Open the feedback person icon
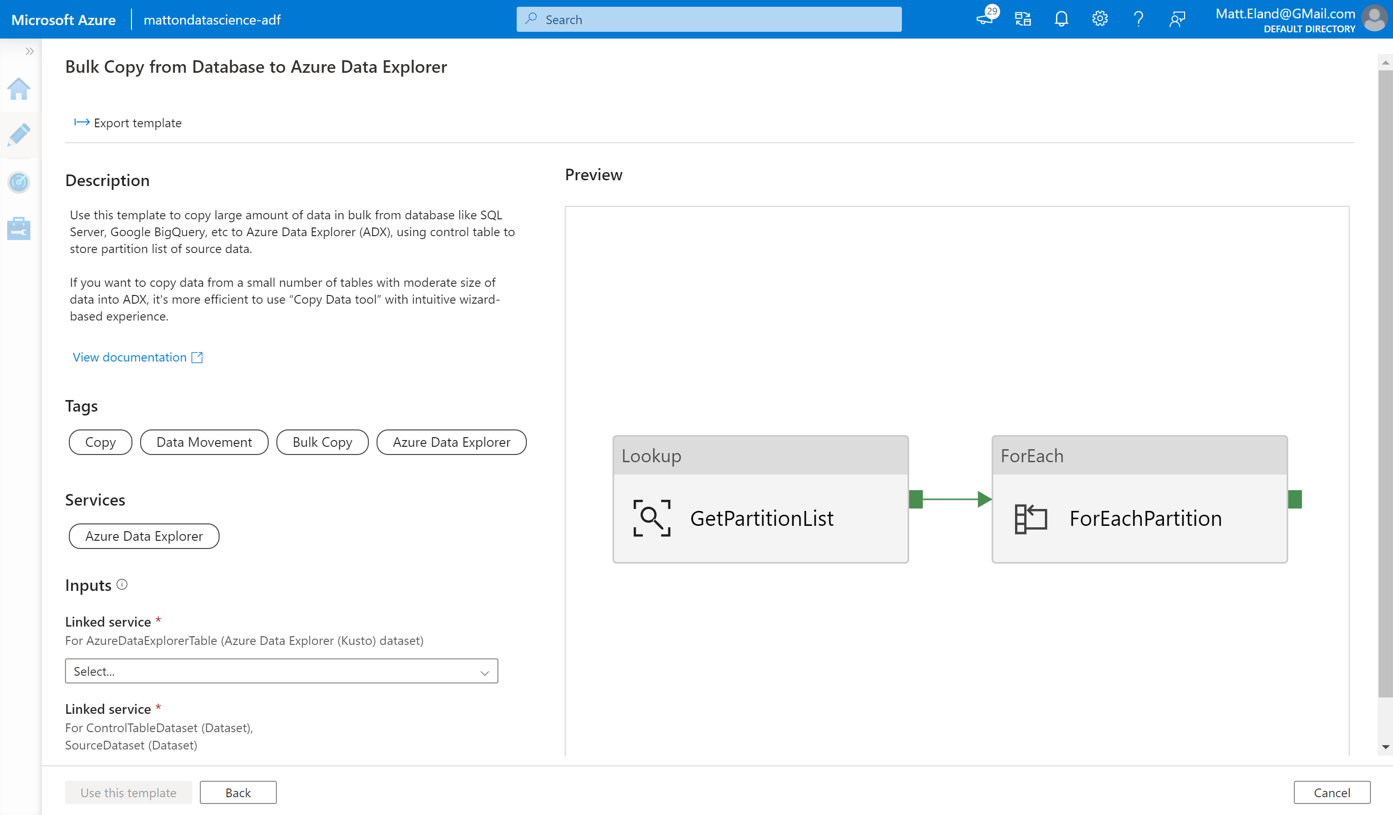The width and height of the screenshot is (1393, 815). [x=1177, y=19]
